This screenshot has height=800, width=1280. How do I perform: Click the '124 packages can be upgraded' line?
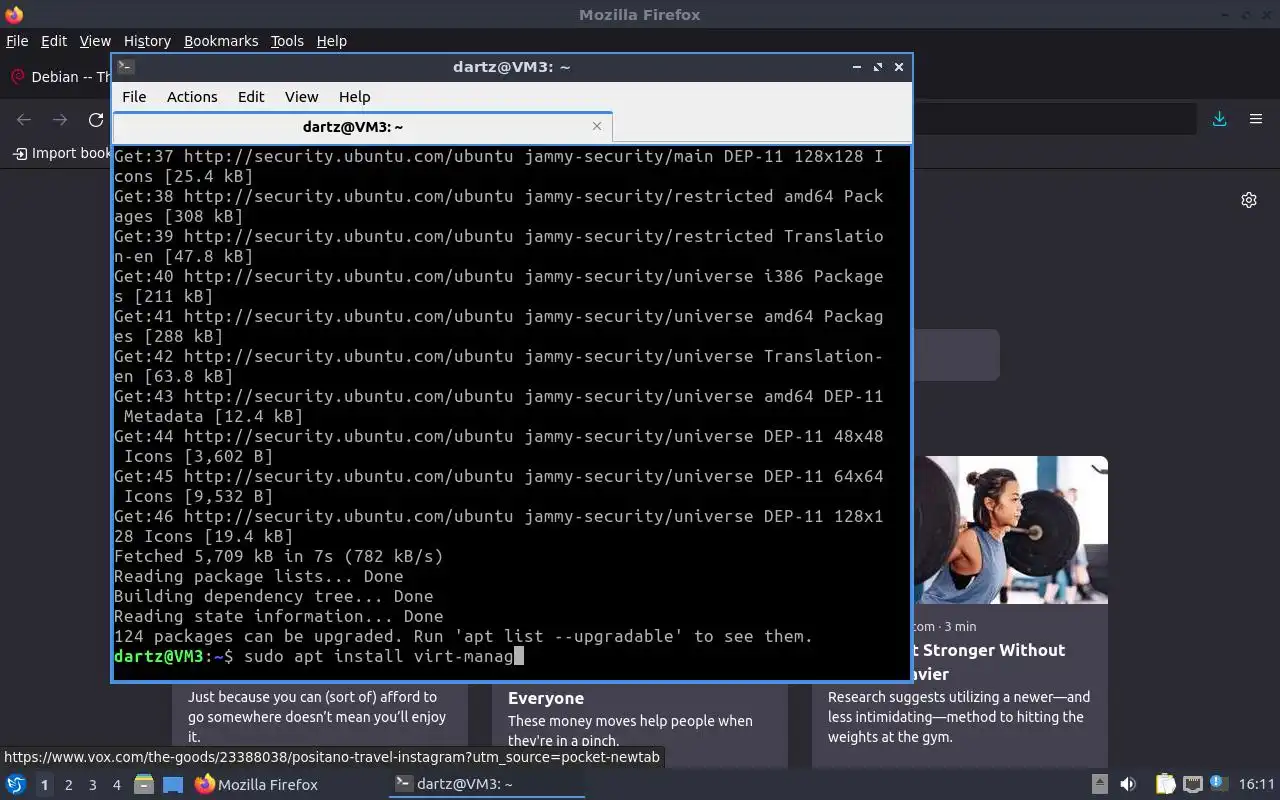coord(463,636)
